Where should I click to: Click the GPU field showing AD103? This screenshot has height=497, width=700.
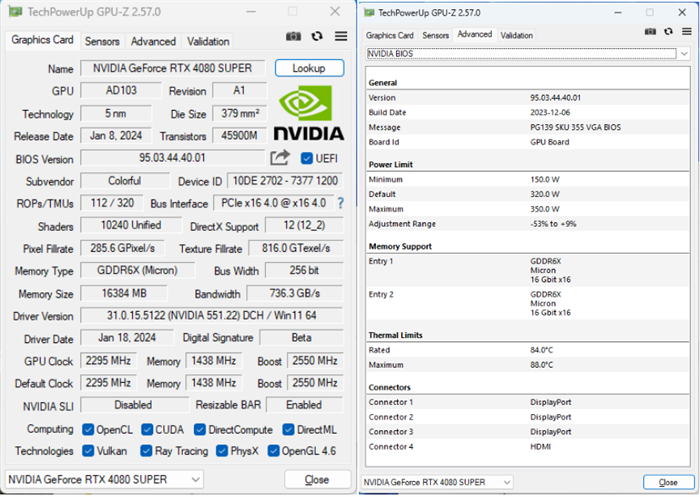point(121,91)
